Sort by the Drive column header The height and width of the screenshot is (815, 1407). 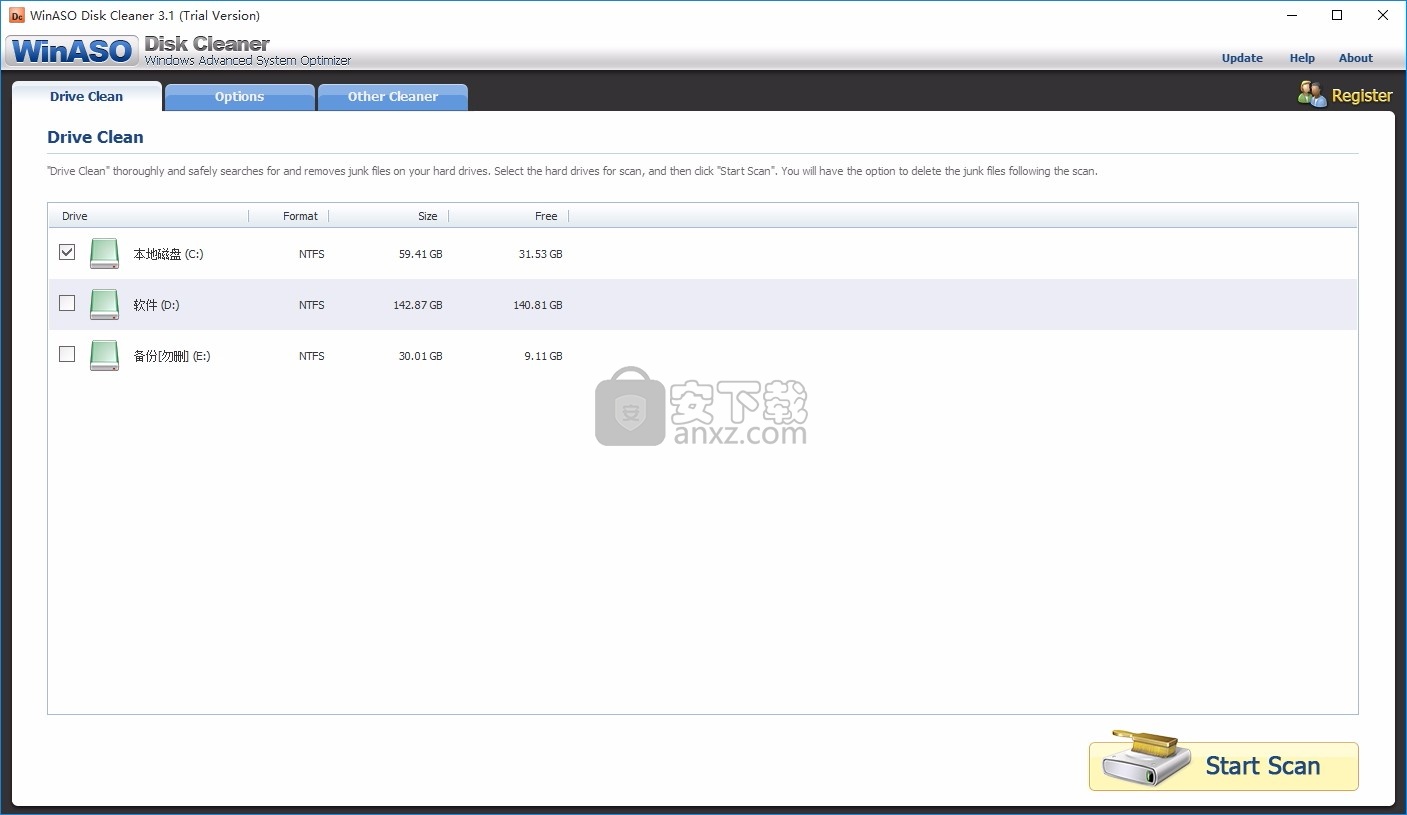(149, 216)
